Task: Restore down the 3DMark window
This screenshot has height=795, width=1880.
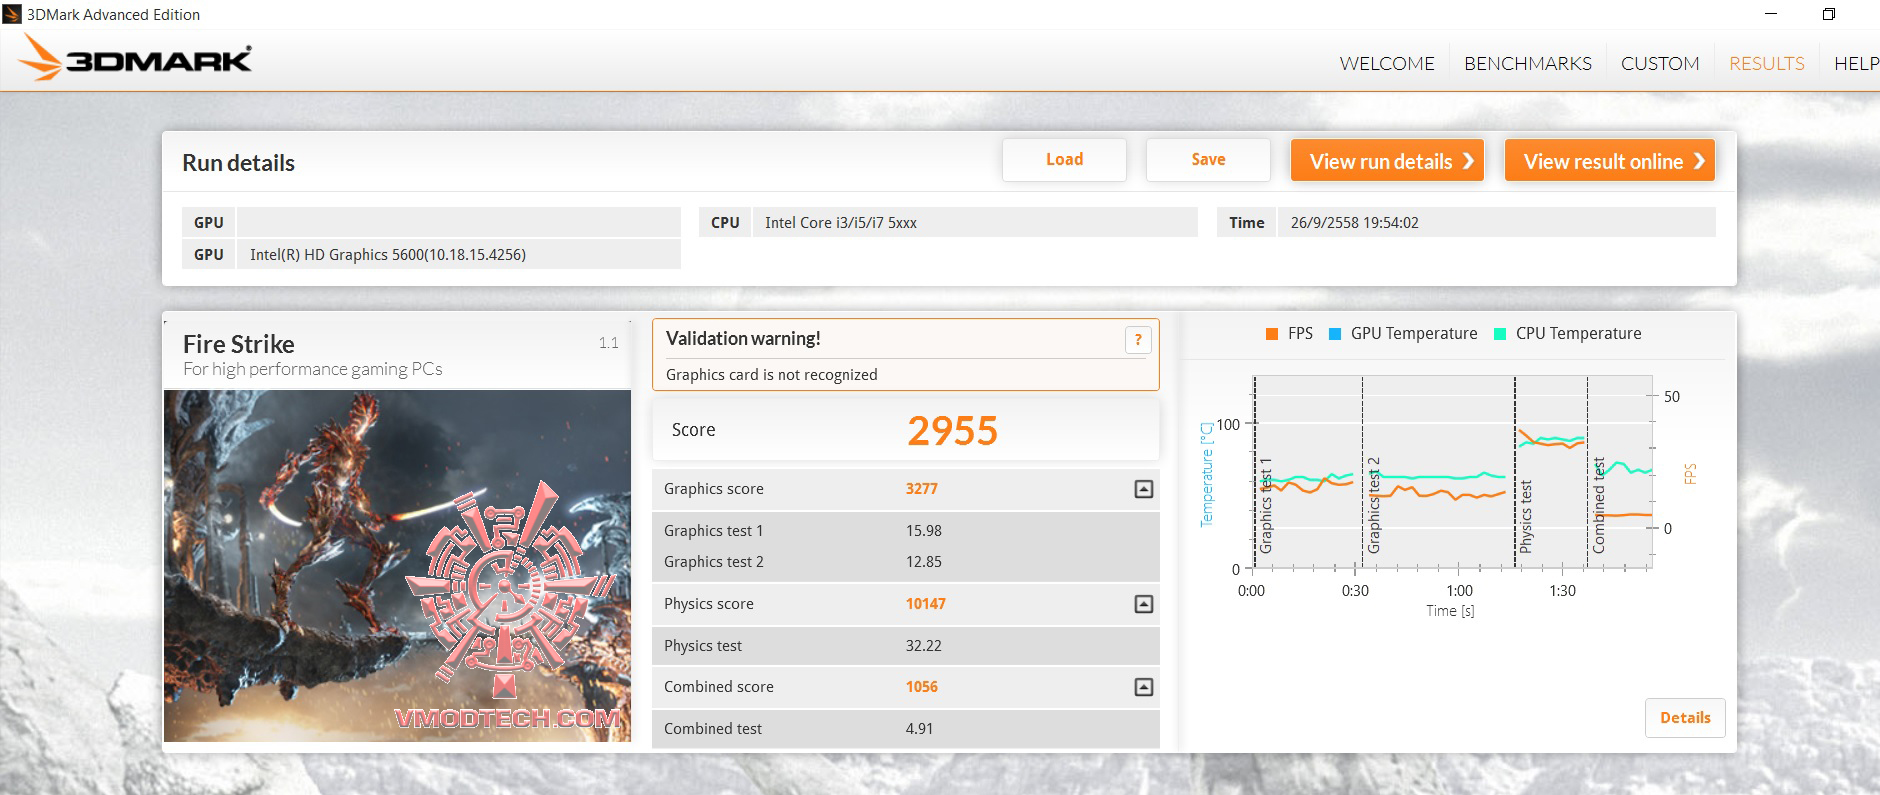Action: point(1828,14)
